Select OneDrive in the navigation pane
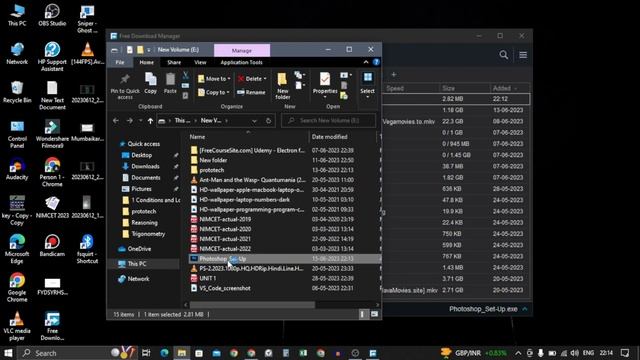The height and width of the screenshot is (360, 640). [134, 249]
